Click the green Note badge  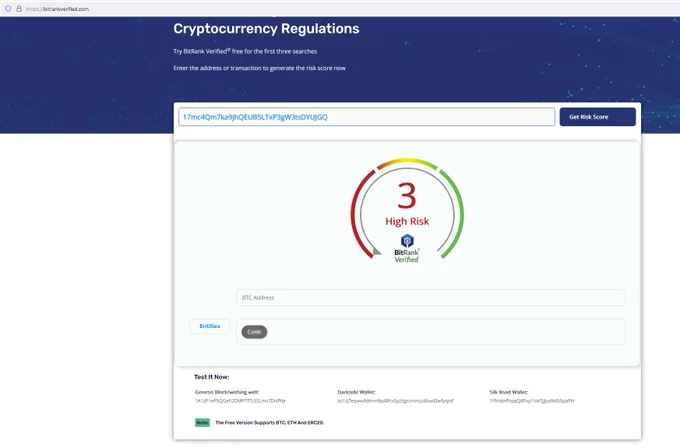[x=202, y=422]
